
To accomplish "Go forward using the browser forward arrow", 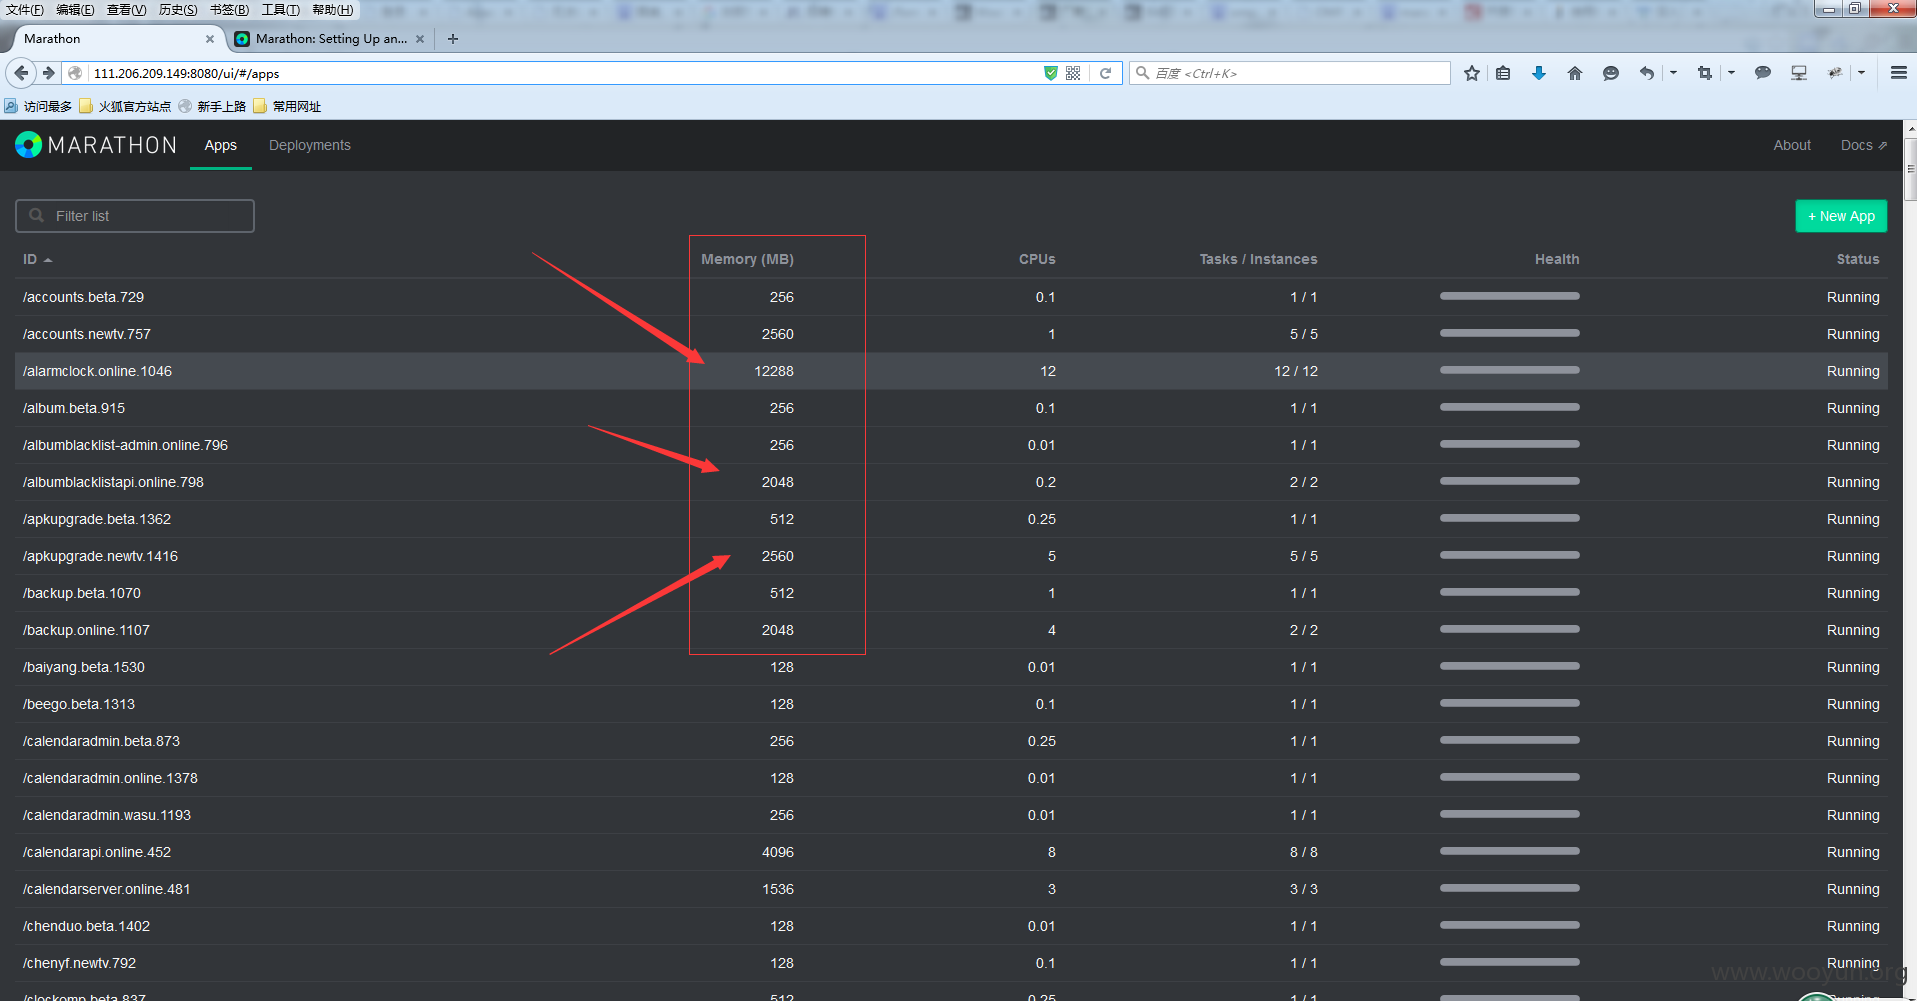I will (x=48, y=73).
